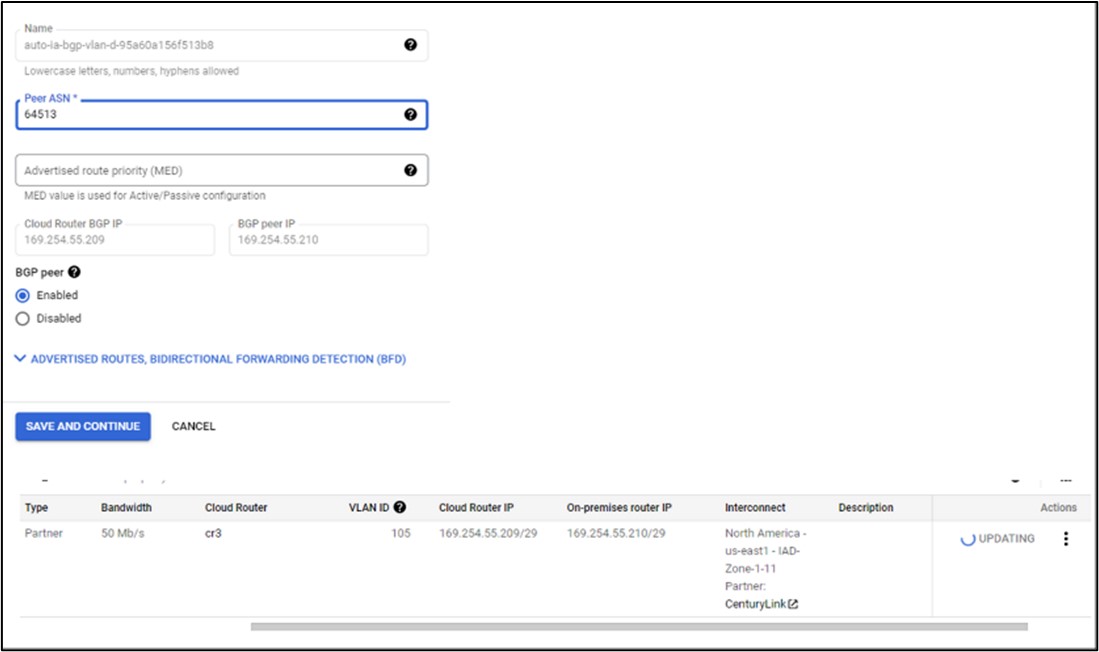Click help icon next to BGP peer
Viewport: 1099px width, 652px height.
tap(74, 272)
